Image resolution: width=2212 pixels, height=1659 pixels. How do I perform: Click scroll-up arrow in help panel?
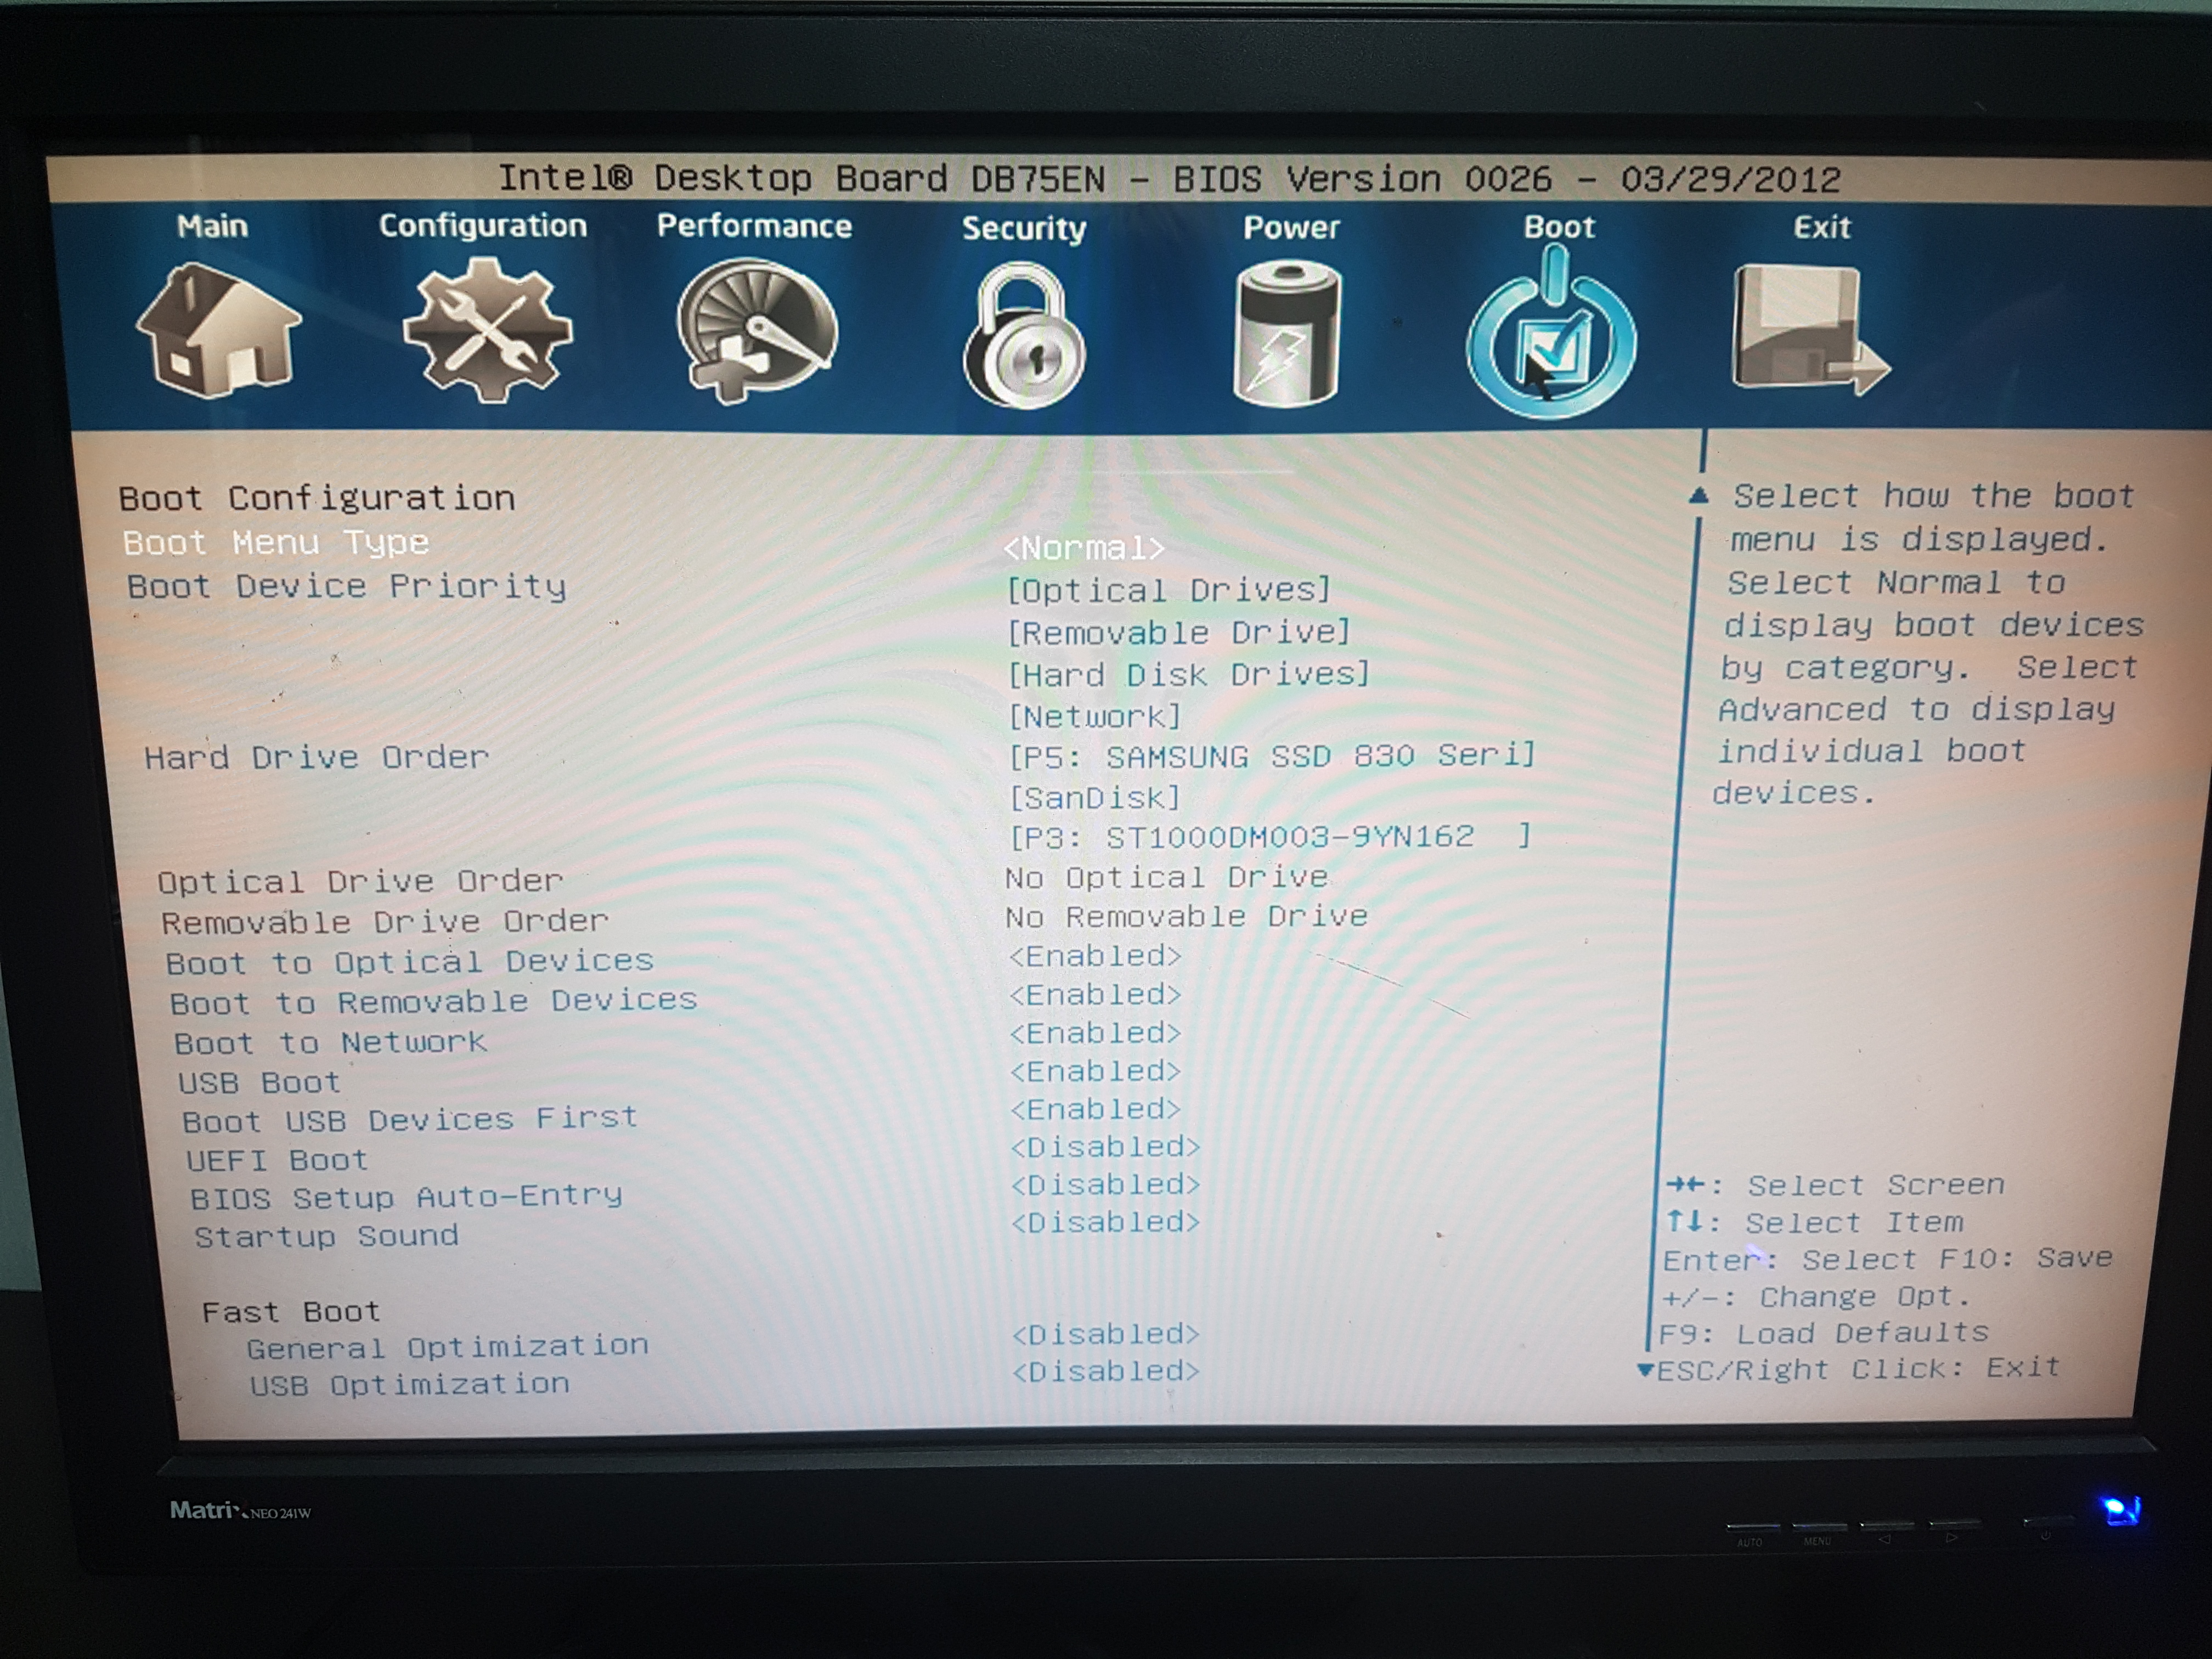point(1699,496)
